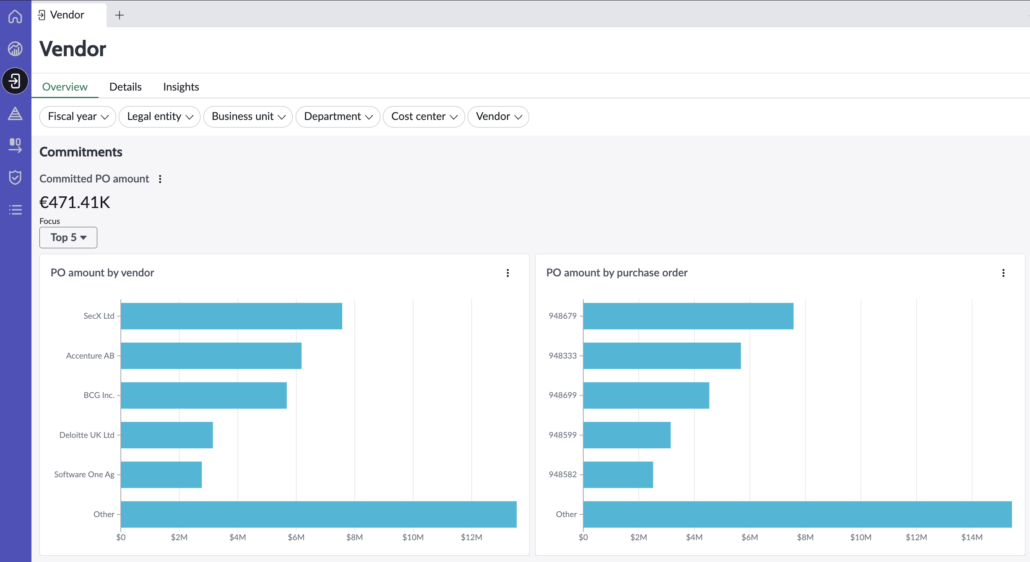Select the highlighted Vendor icon in sidebar
Screen dimensions: 1030x562
[15, 81]
